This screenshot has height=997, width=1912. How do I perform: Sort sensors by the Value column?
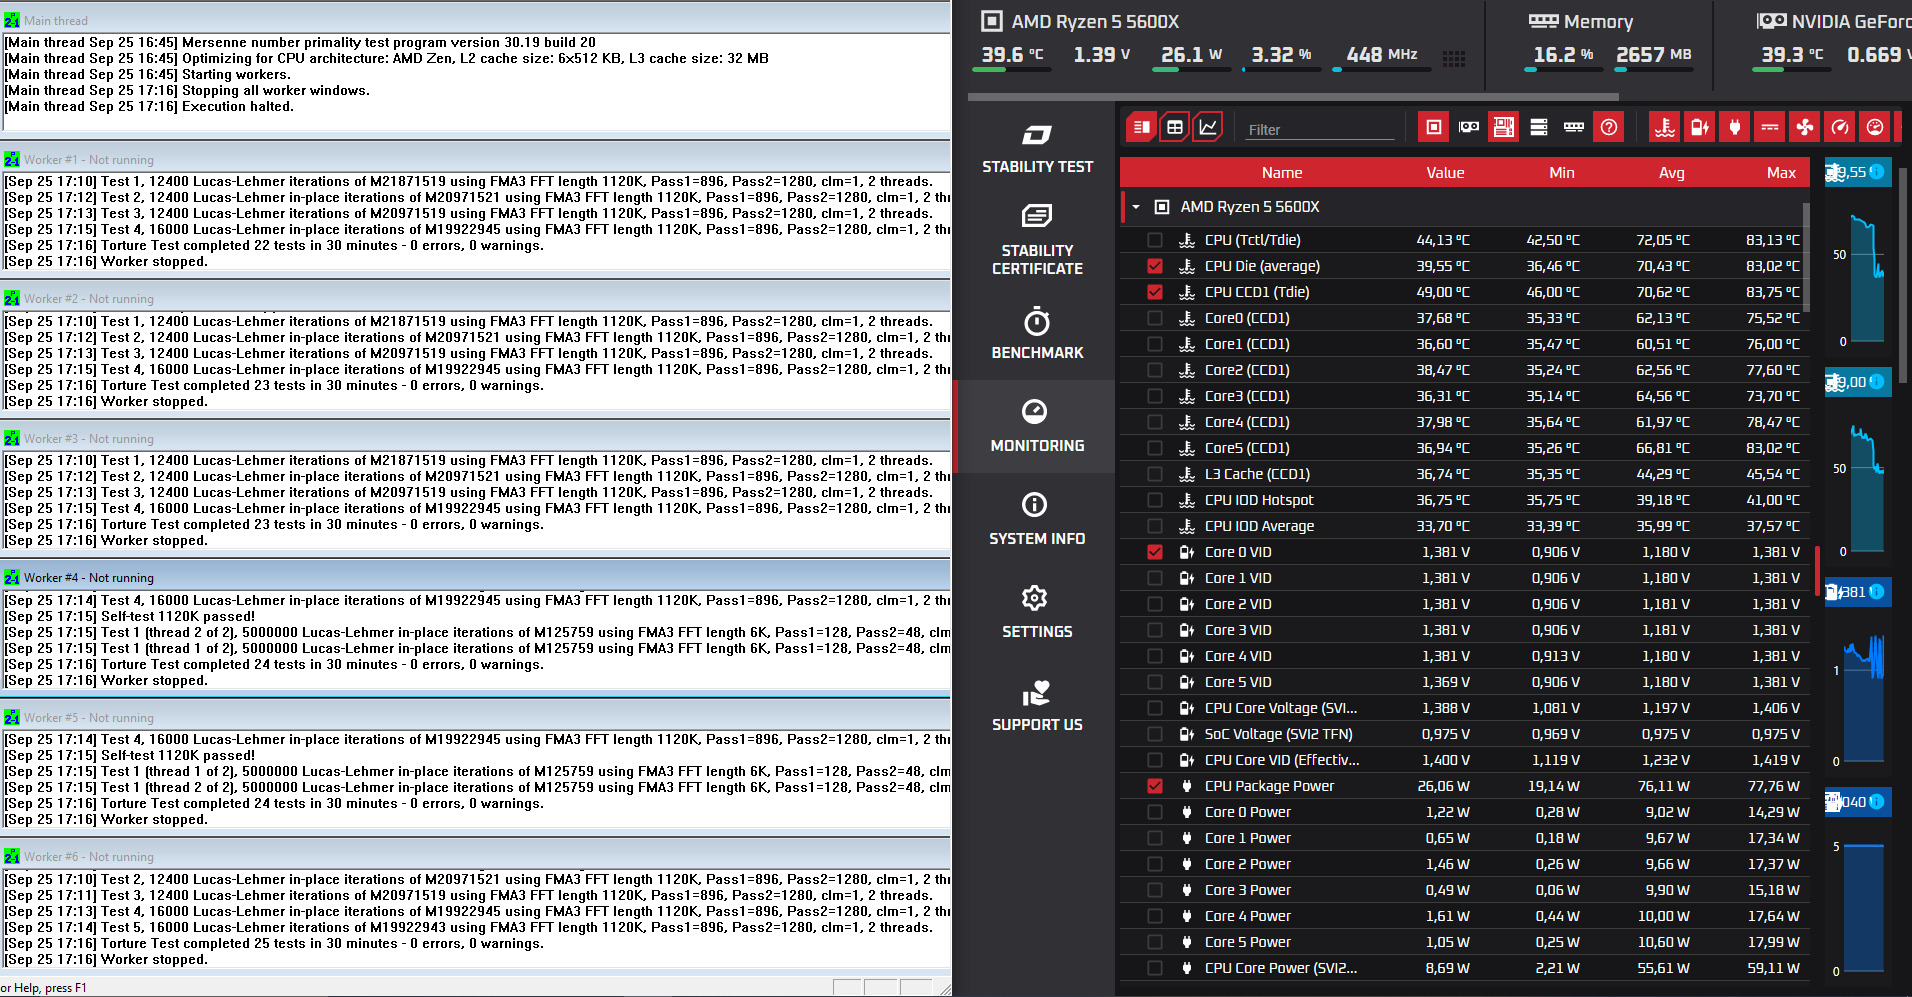click(1445, 173)
